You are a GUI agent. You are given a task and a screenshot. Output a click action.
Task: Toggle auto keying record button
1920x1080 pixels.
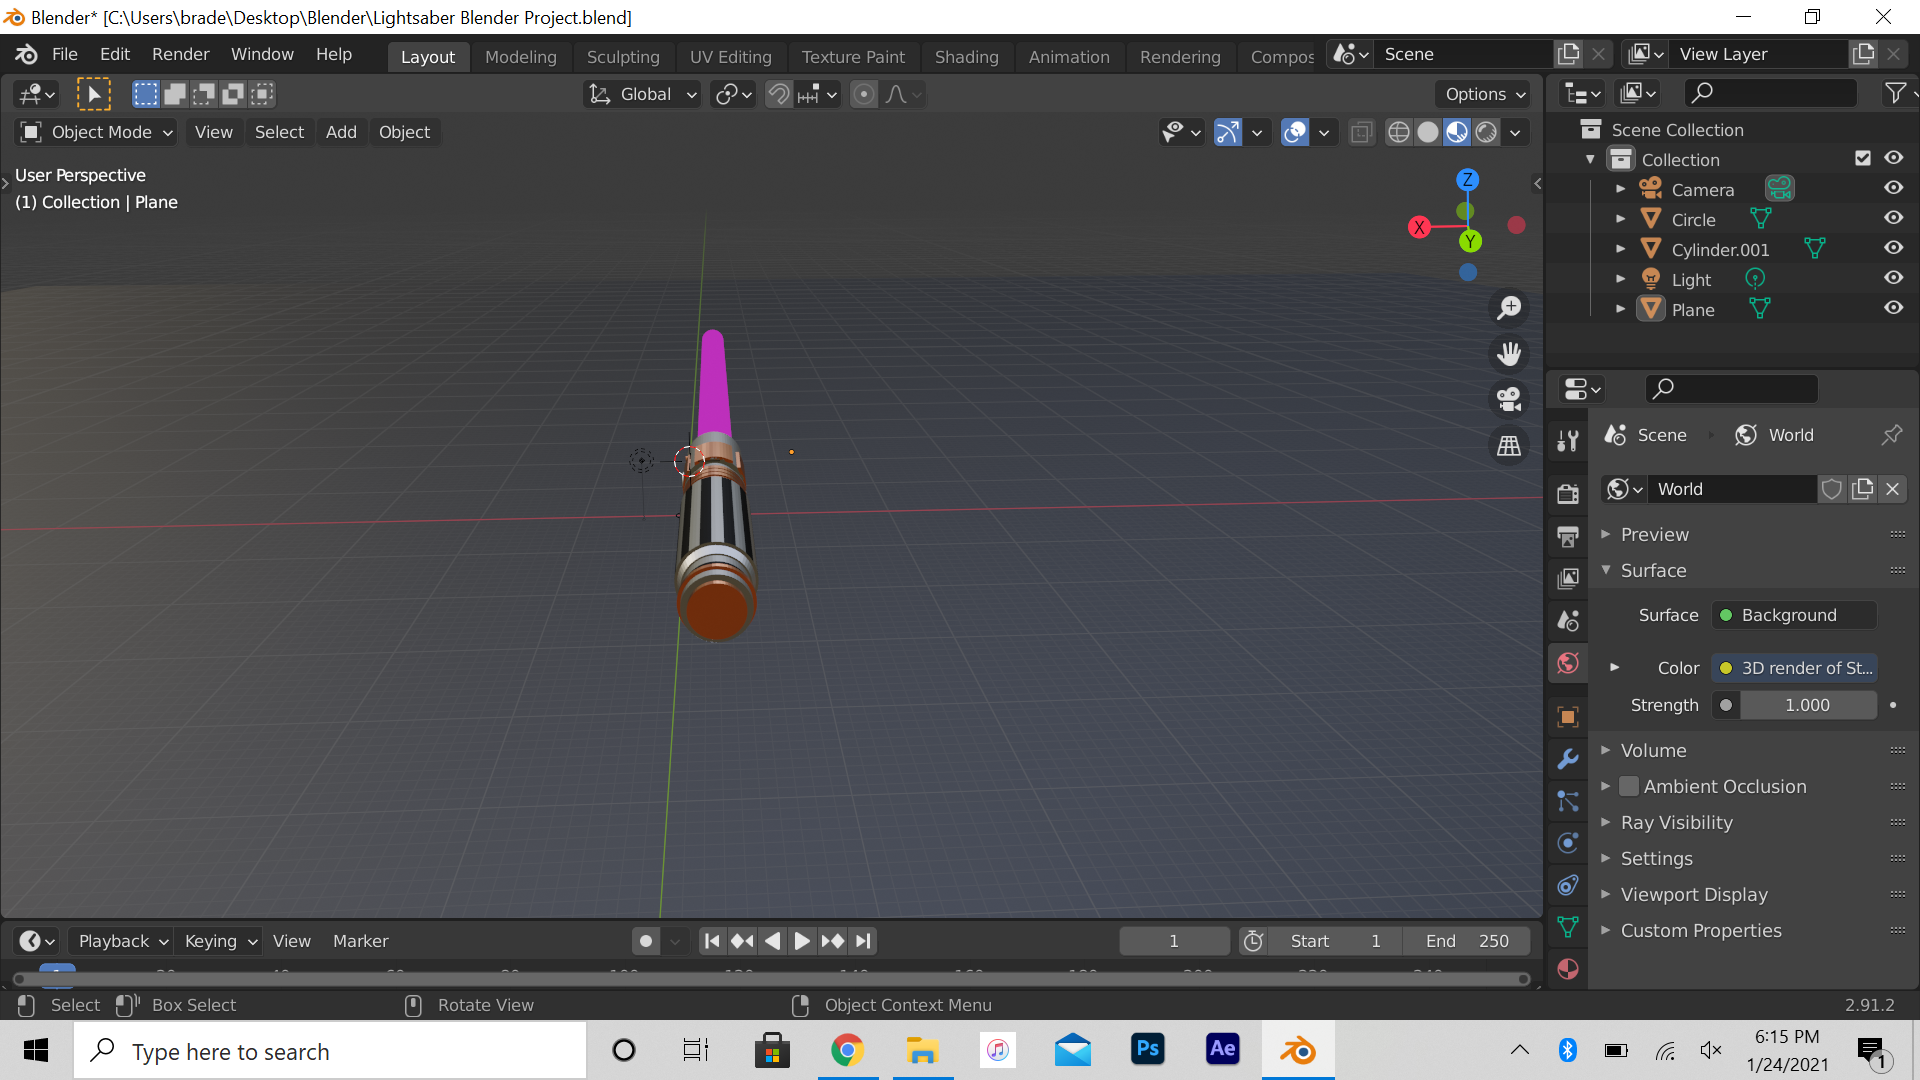pos(646,941)
